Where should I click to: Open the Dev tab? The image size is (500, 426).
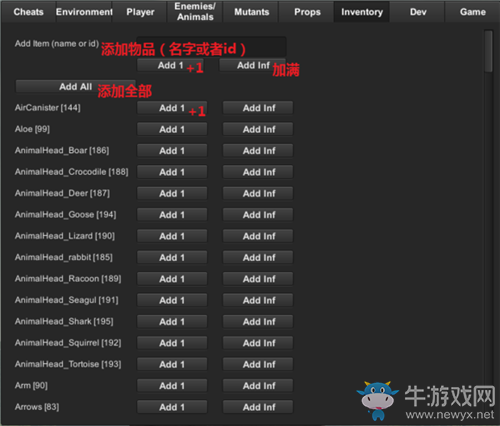click(x=418, y=12)
